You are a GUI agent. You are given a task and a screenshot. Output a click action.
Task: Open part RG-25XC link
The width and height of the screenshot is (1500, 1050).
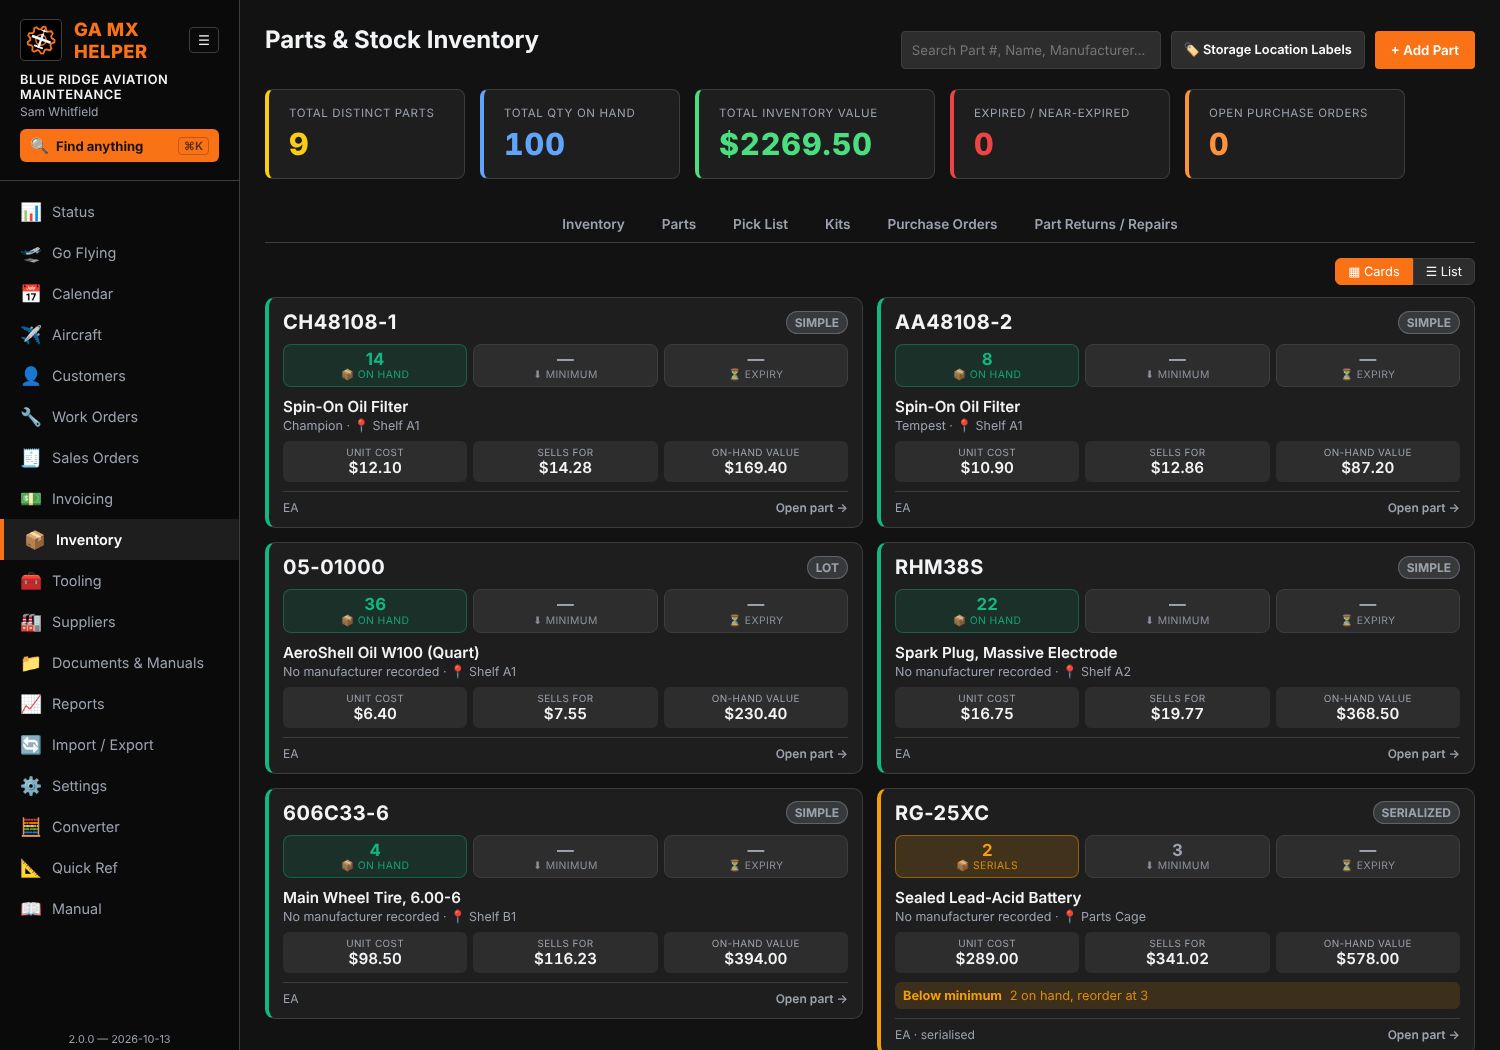tap(1423, 1035)
